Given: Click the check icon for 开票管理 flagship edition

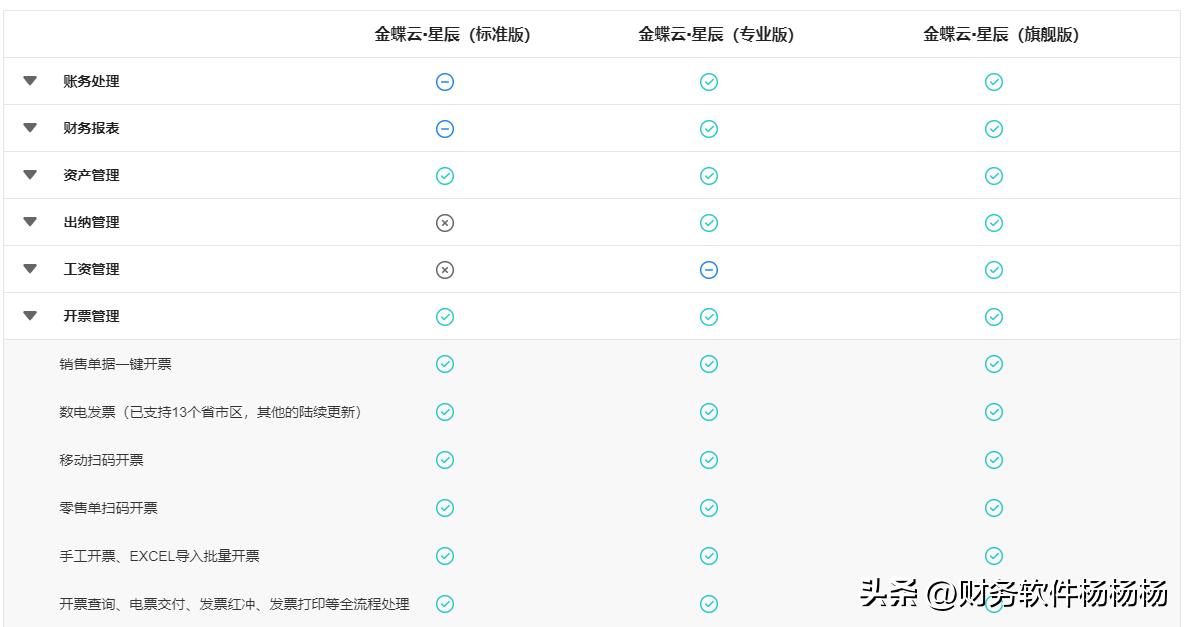Looking at the screenshot, I should click(x=993, y=316).
